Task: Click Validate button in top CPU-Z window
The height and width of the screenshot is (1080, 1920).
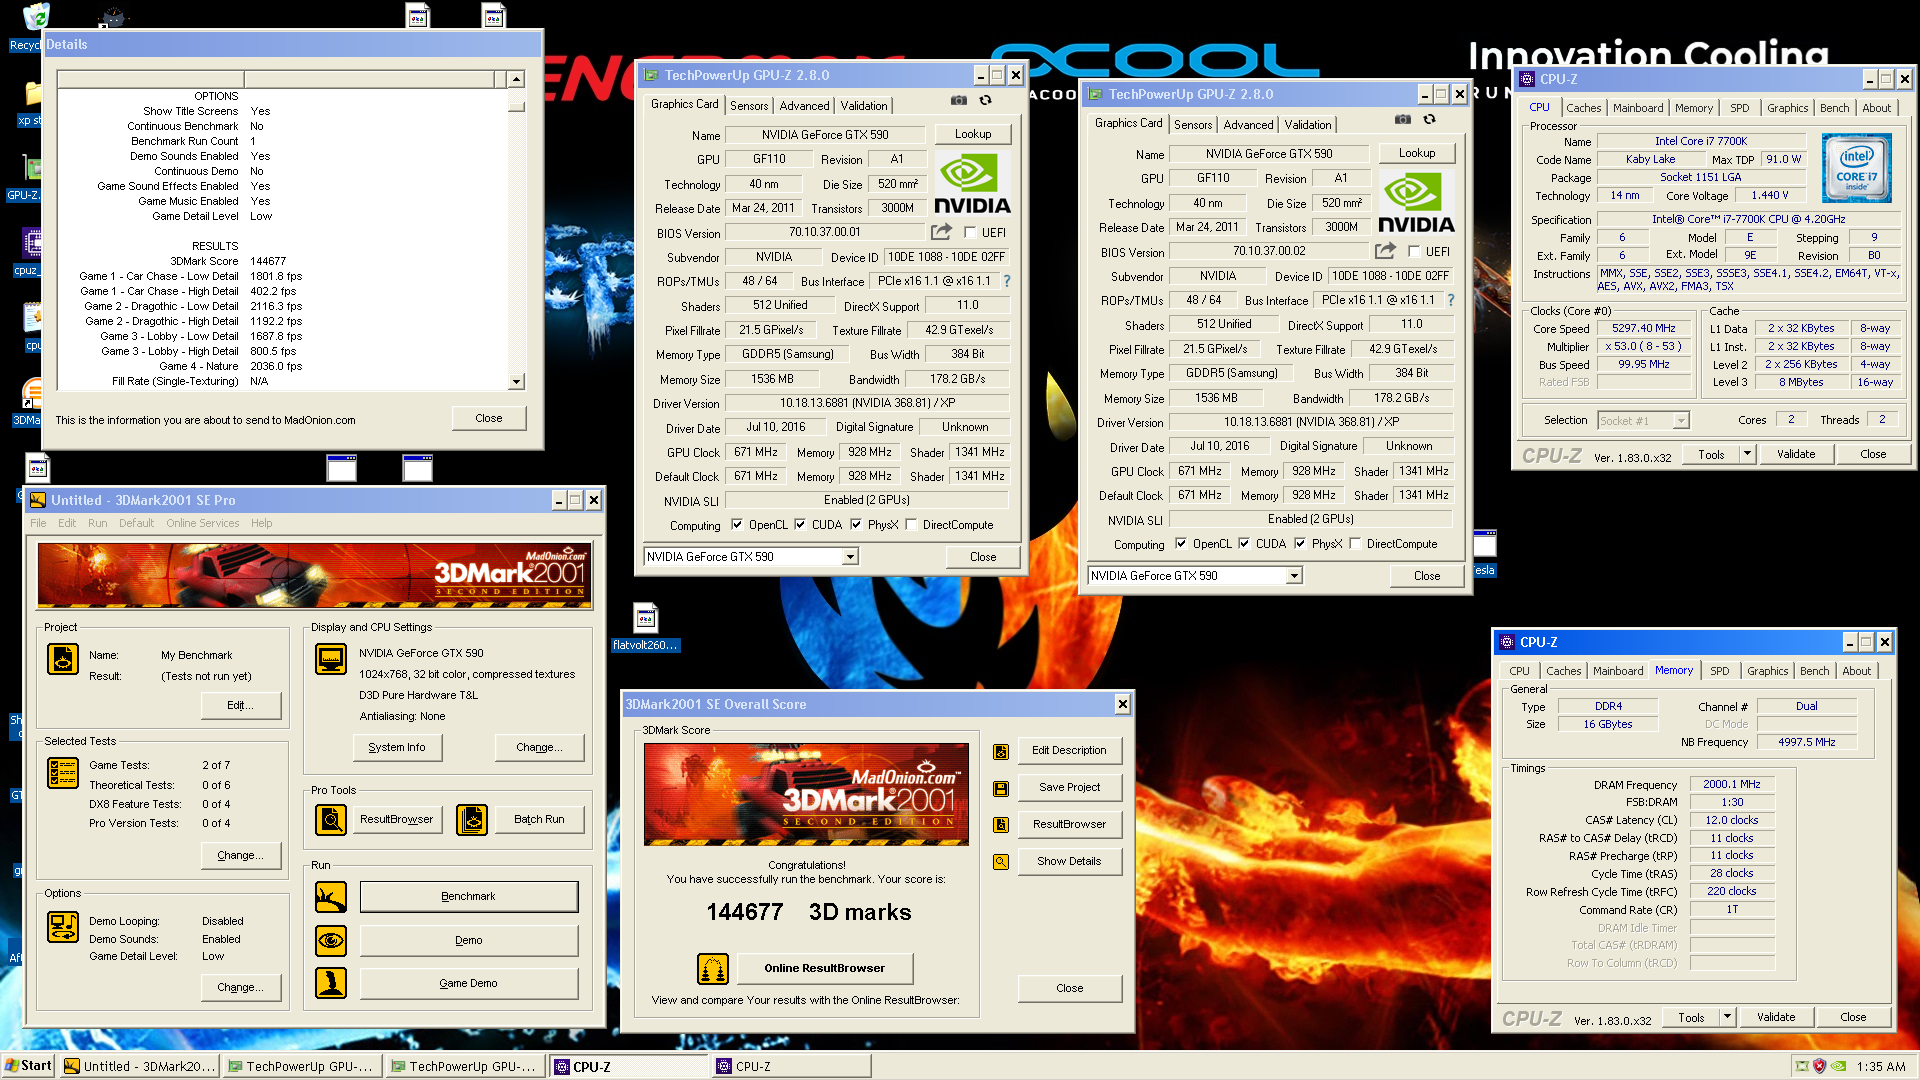Action: pos(1795,454)
